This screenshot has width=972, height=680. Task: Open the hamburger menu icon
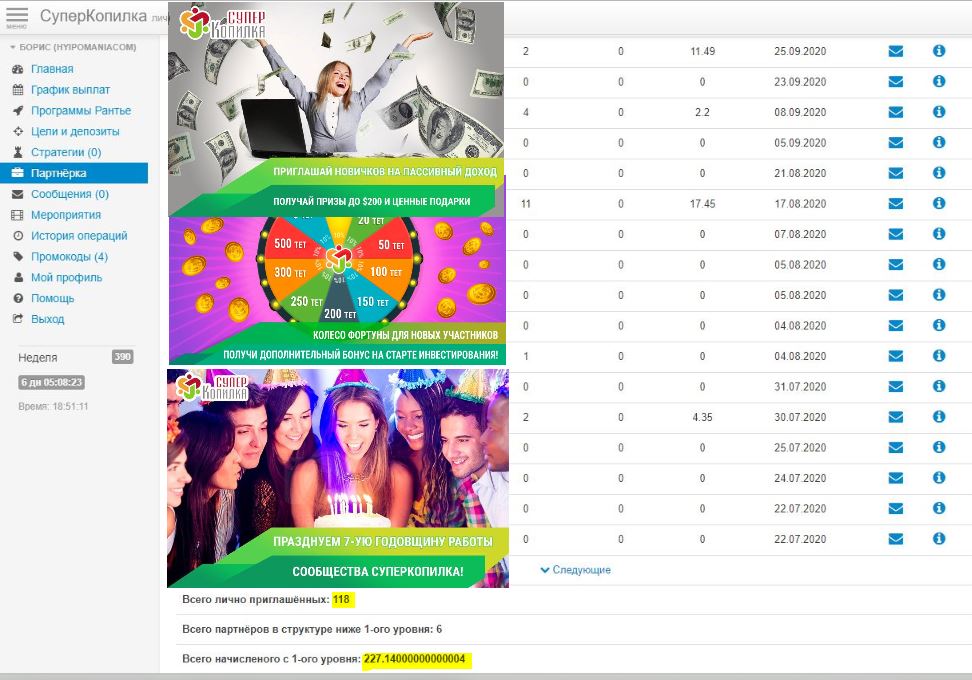point(17,17)
